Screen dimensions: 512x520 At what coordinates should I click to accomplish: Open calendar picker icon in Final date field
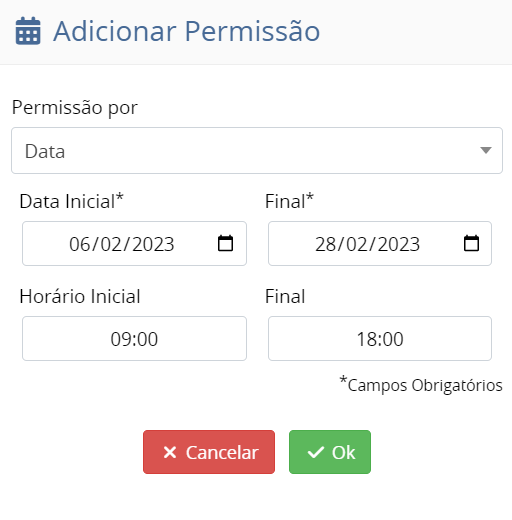click(x=471, y=243)
